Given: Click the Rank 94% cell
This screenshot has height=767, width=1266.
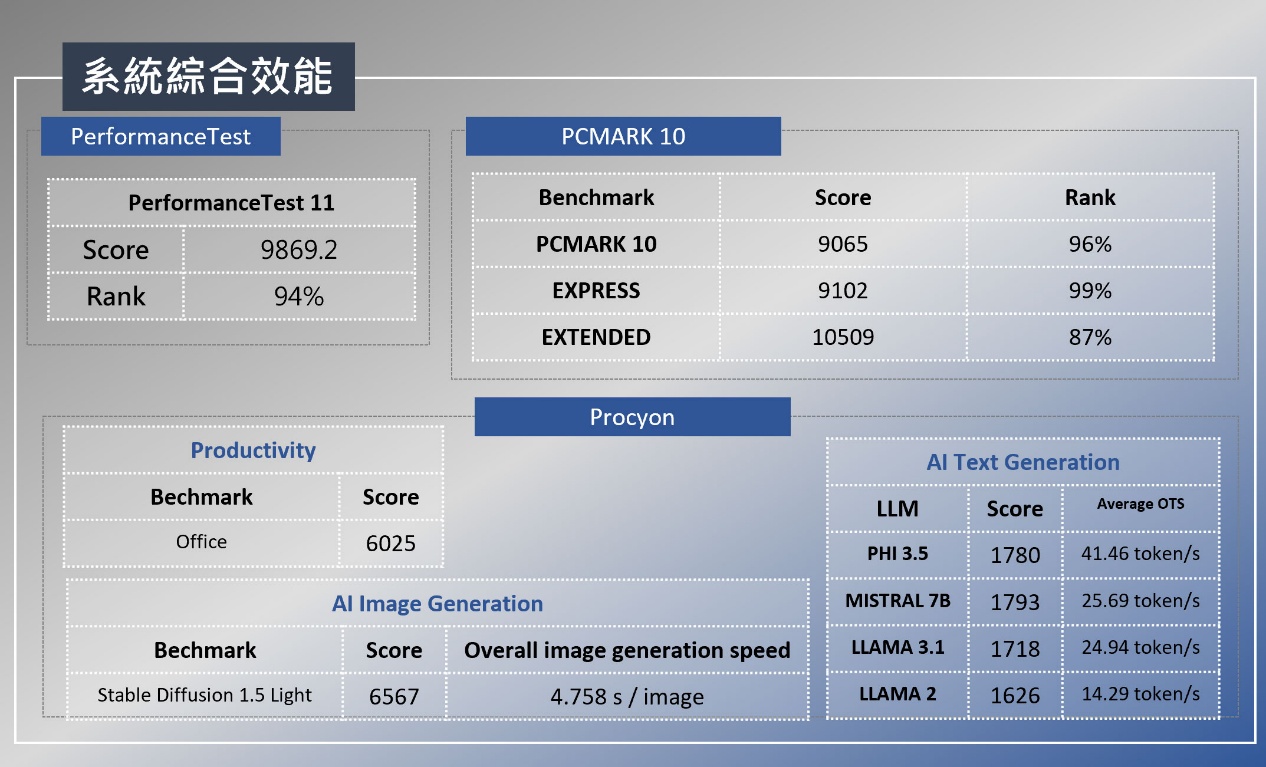Looking at the screenshot, I should coord(300,295).
